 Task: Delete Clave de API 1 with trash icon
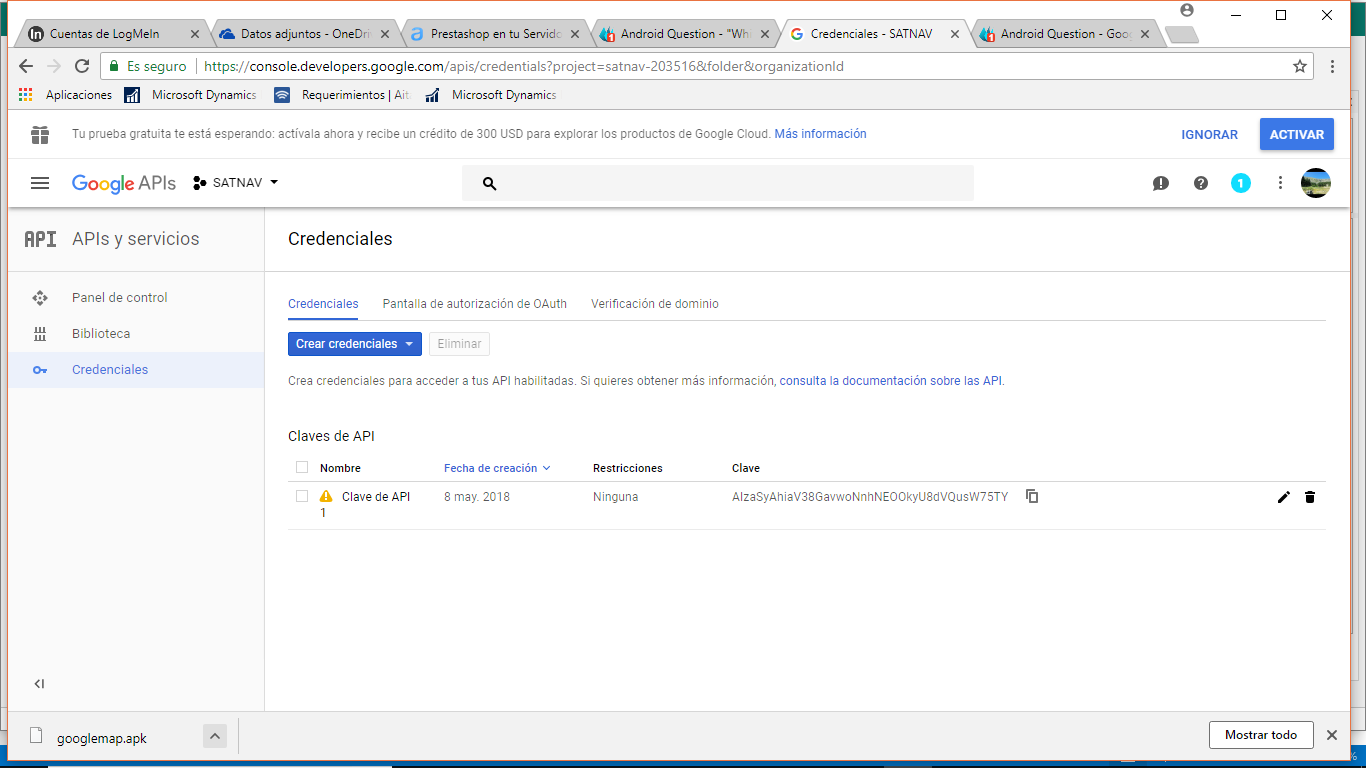(1310, 497)
